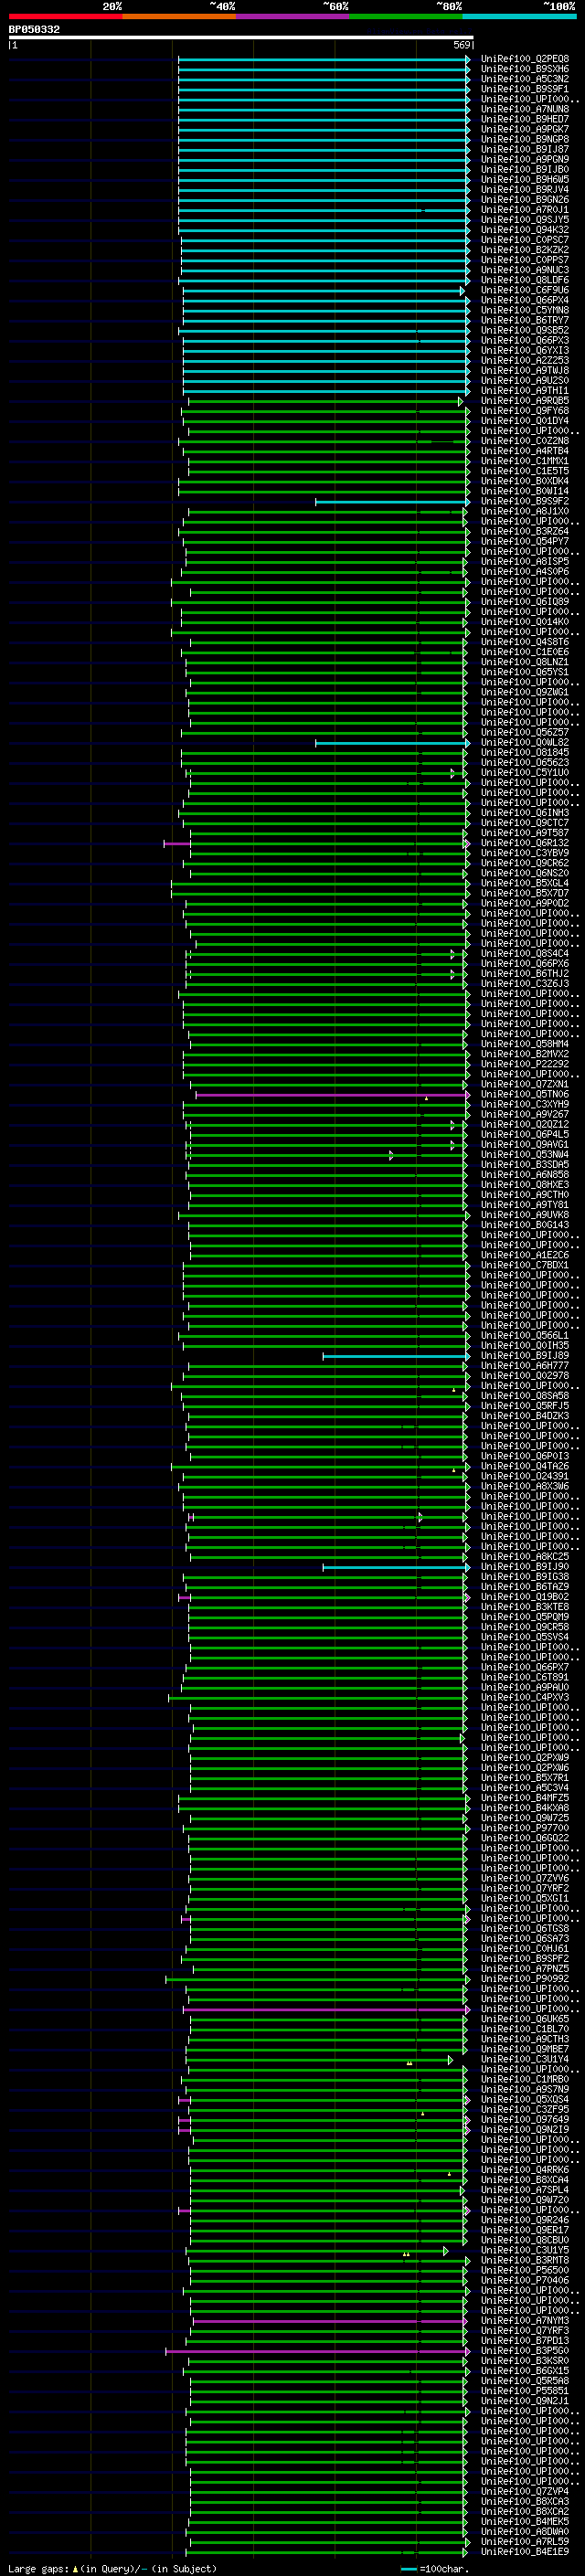Select the query ID BP050332 label

tap(34, 30)
